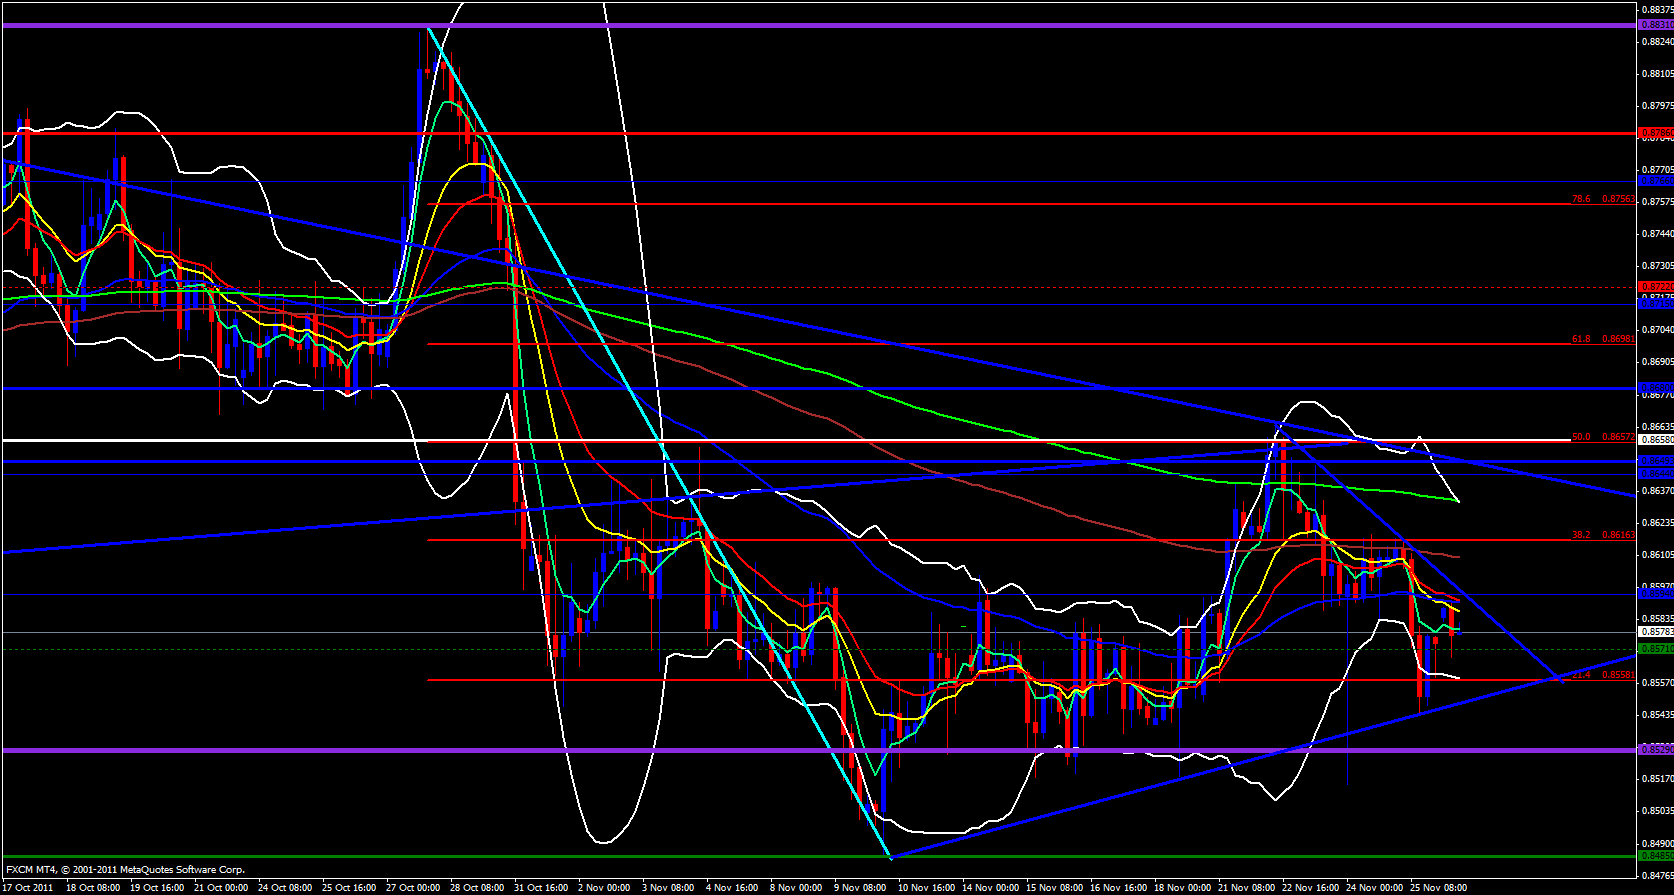1674x895 pixels.
Task: Click the 25 Nov 08:00 time label
Action: click(x=1437, y=888)
